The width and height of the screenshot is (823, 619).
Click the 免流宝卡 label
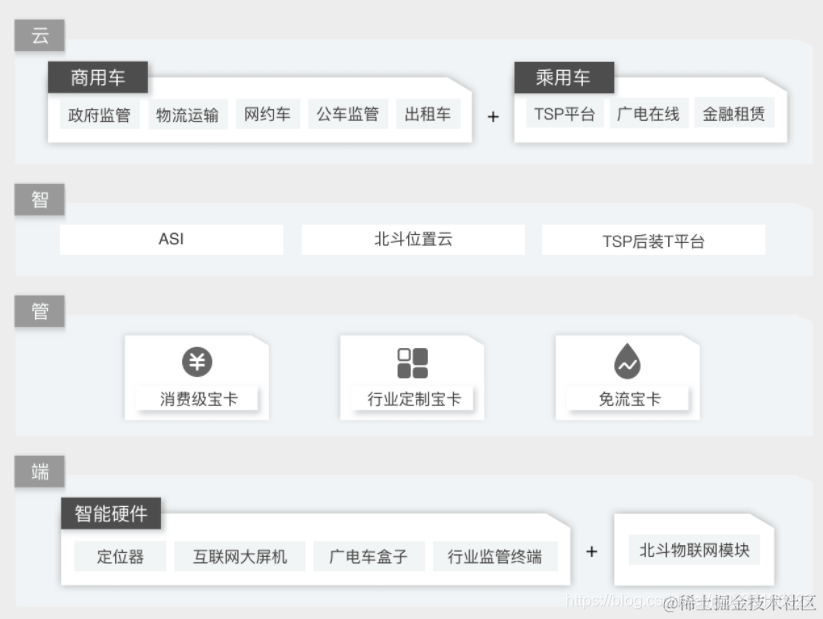pos(629,399)
